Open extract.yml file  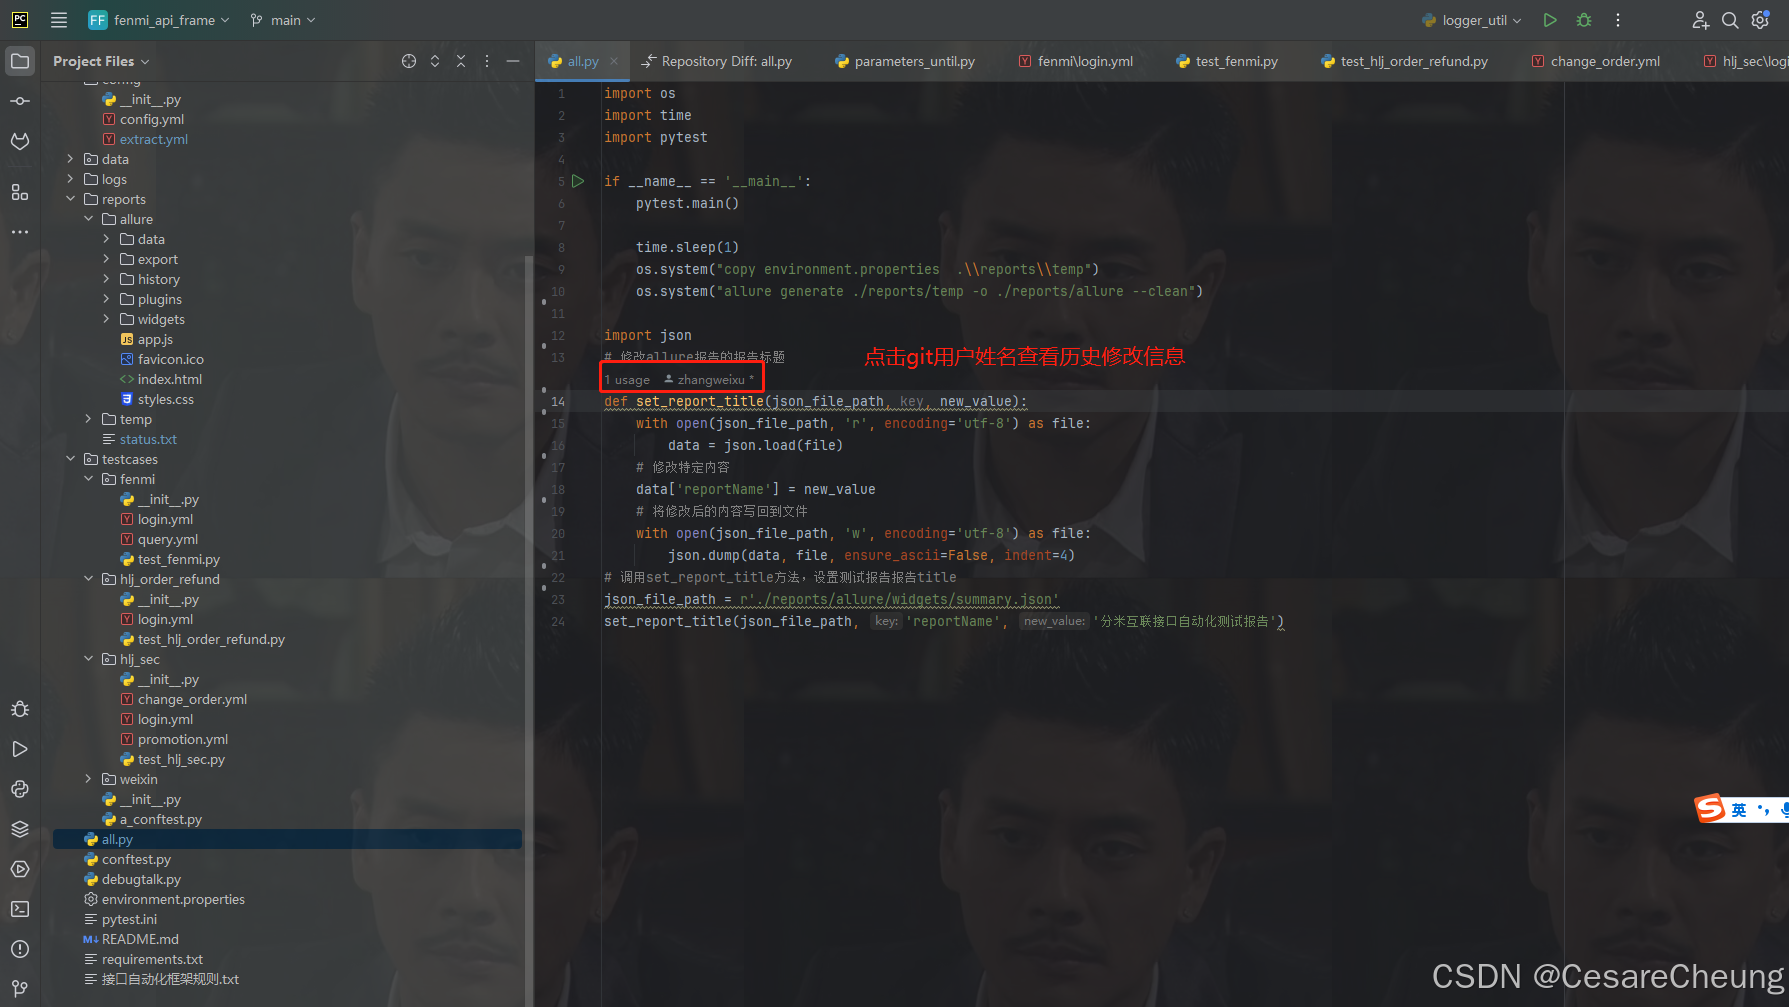click(153, 139)
